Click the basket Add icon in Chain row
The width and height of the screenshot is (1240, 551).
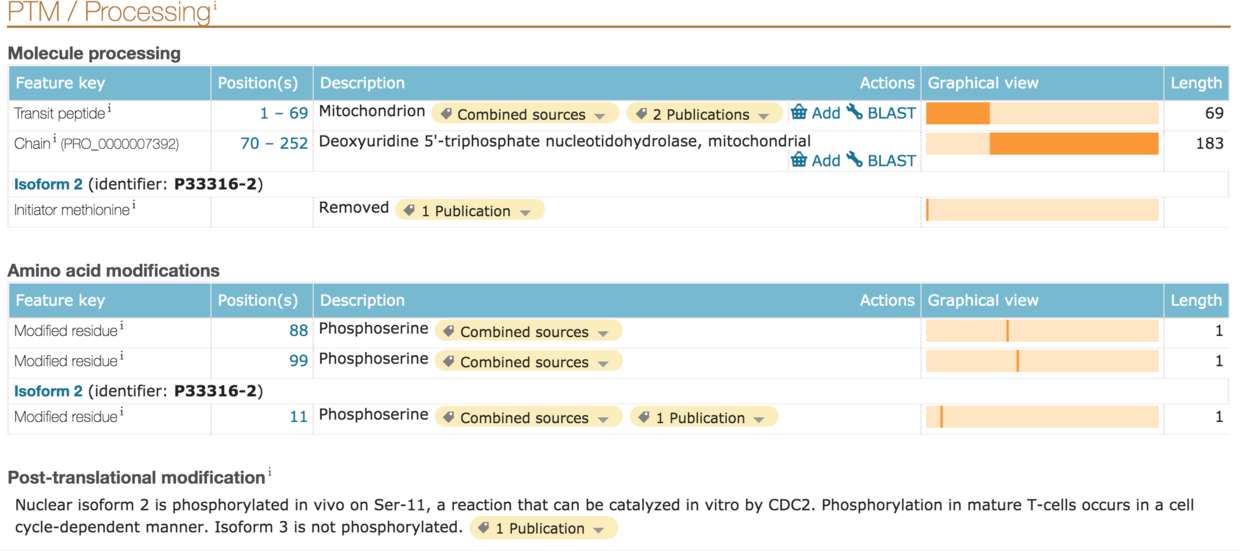(x=799, y=160)
